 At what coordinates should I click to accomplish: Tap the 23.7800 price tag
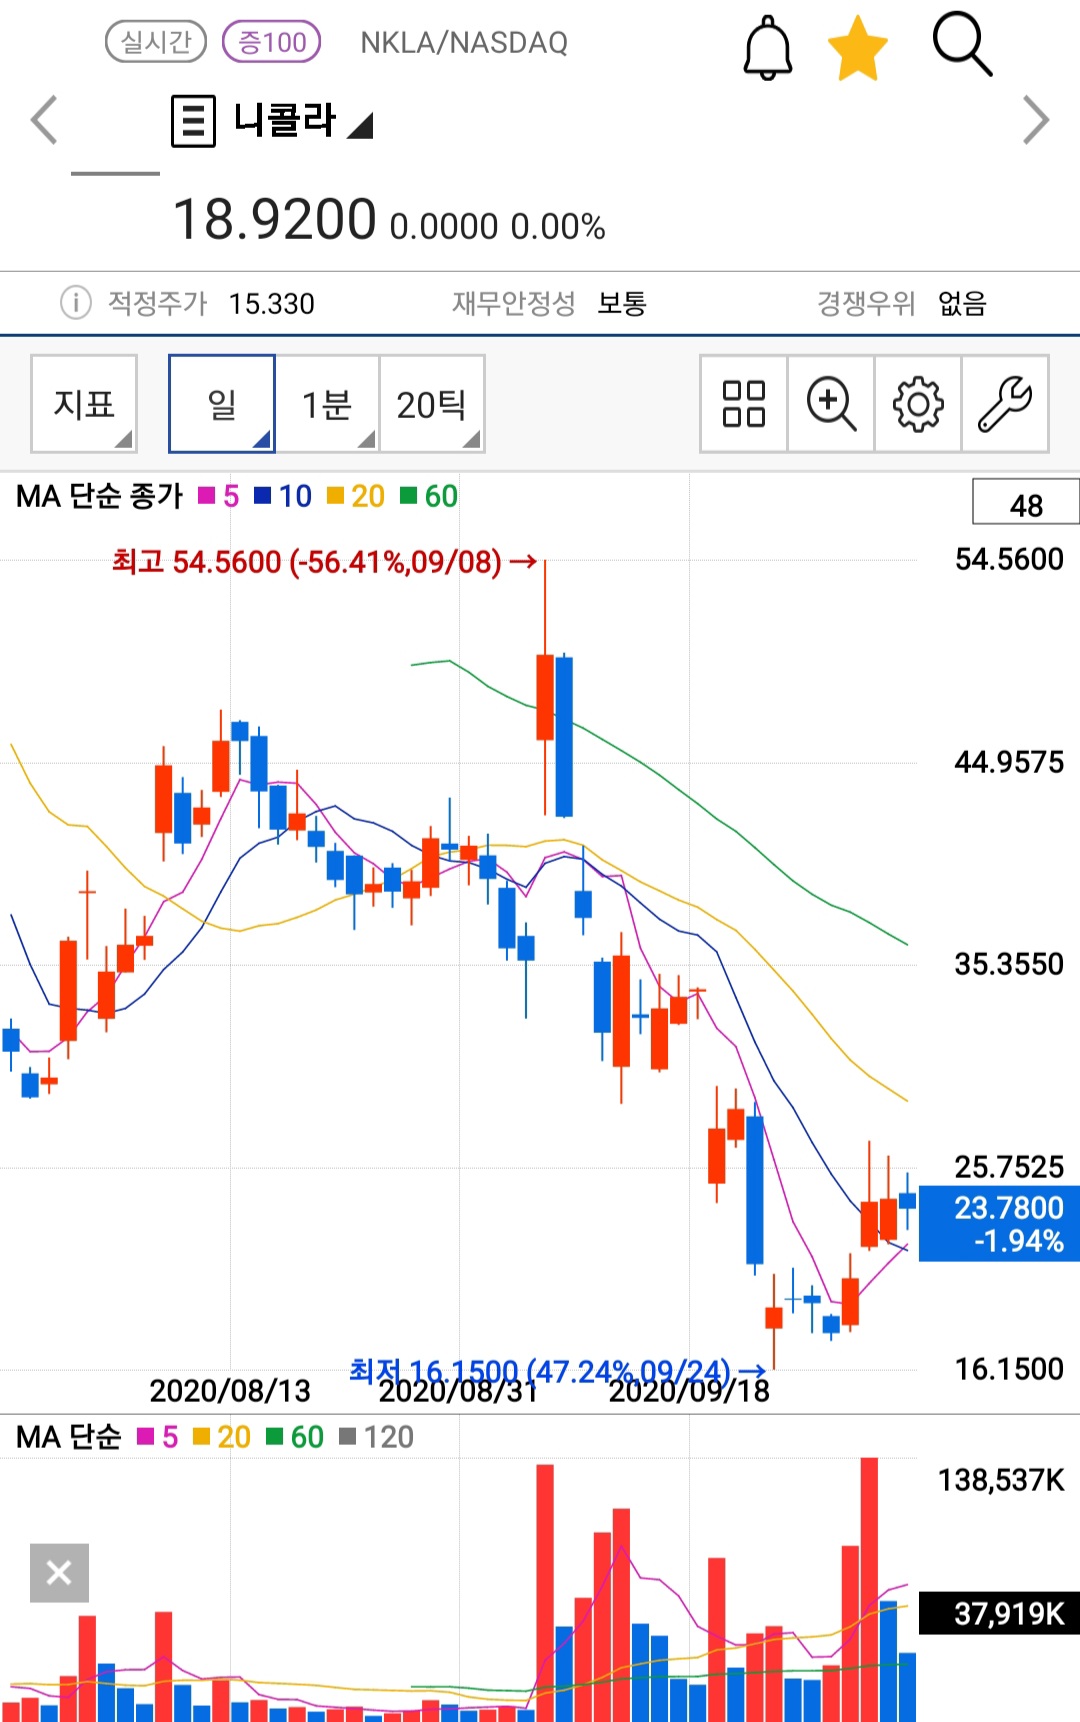[999, 1223]
